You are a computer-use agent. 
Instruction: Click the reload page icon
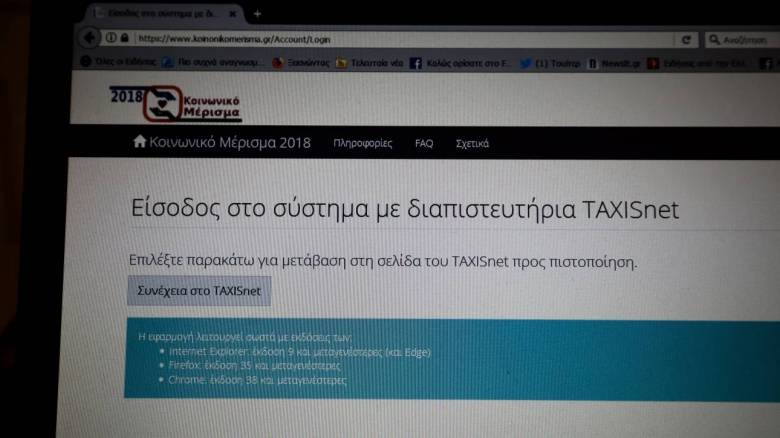click(x=686, y=39)
